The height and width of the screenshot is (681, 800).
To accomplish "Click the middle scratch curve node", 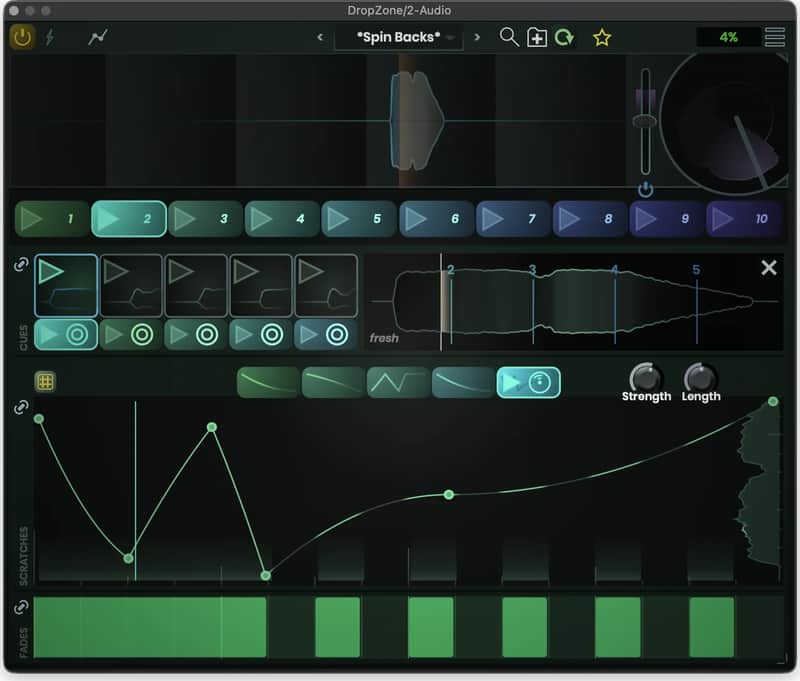I will (x=448, y=494).
